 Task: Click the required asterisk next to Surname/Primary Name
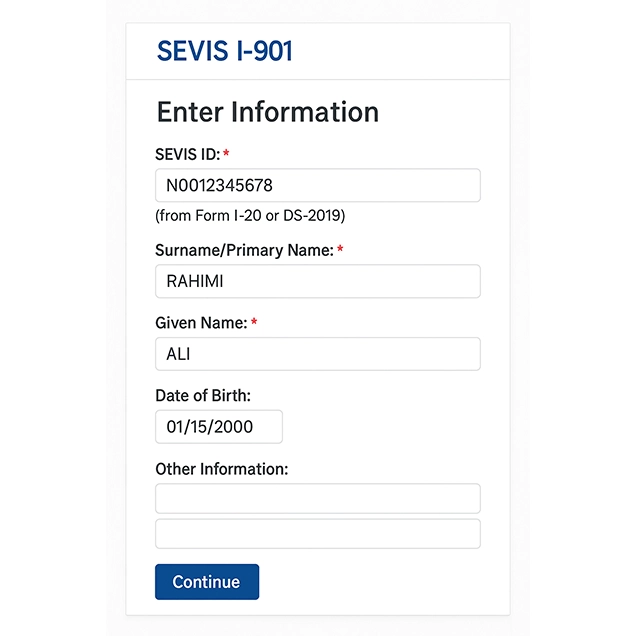(x=340, y=250)
